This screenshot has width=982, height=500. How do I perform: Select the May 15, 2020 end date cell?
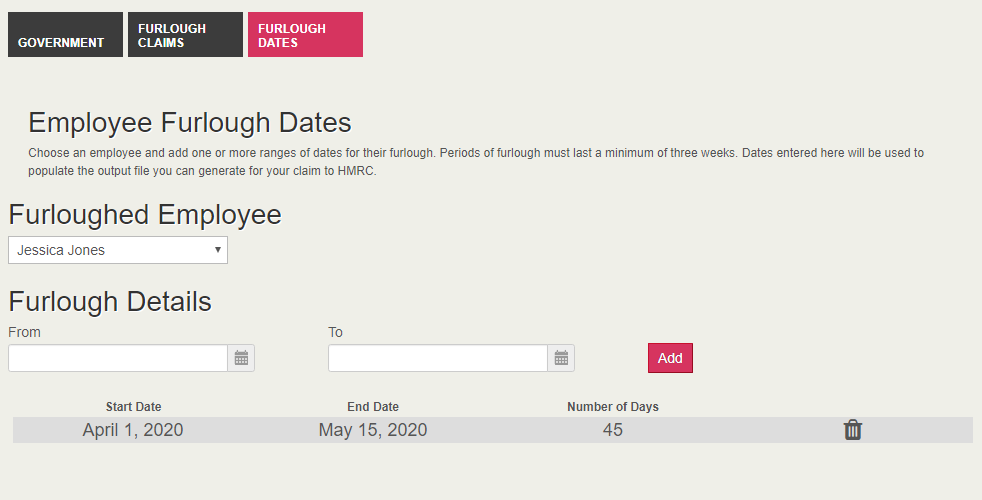[373, 430]
